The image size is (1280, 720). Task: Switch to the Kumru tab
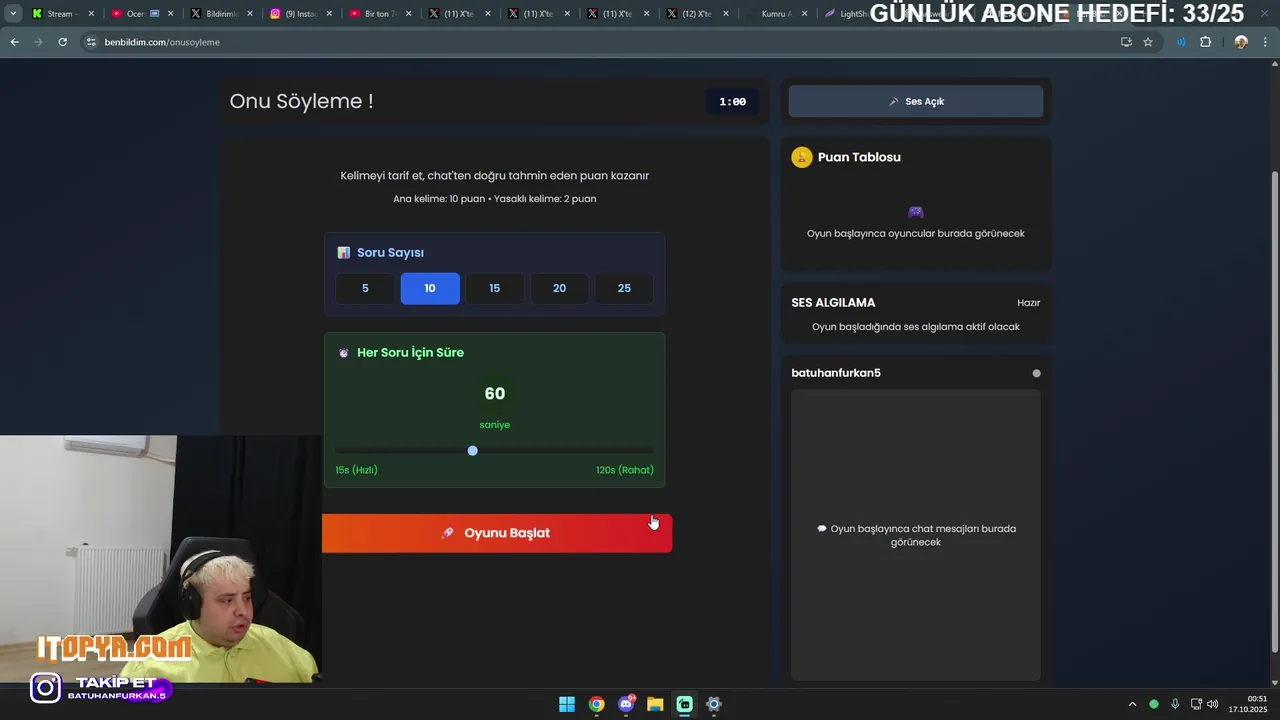point(776,14)
